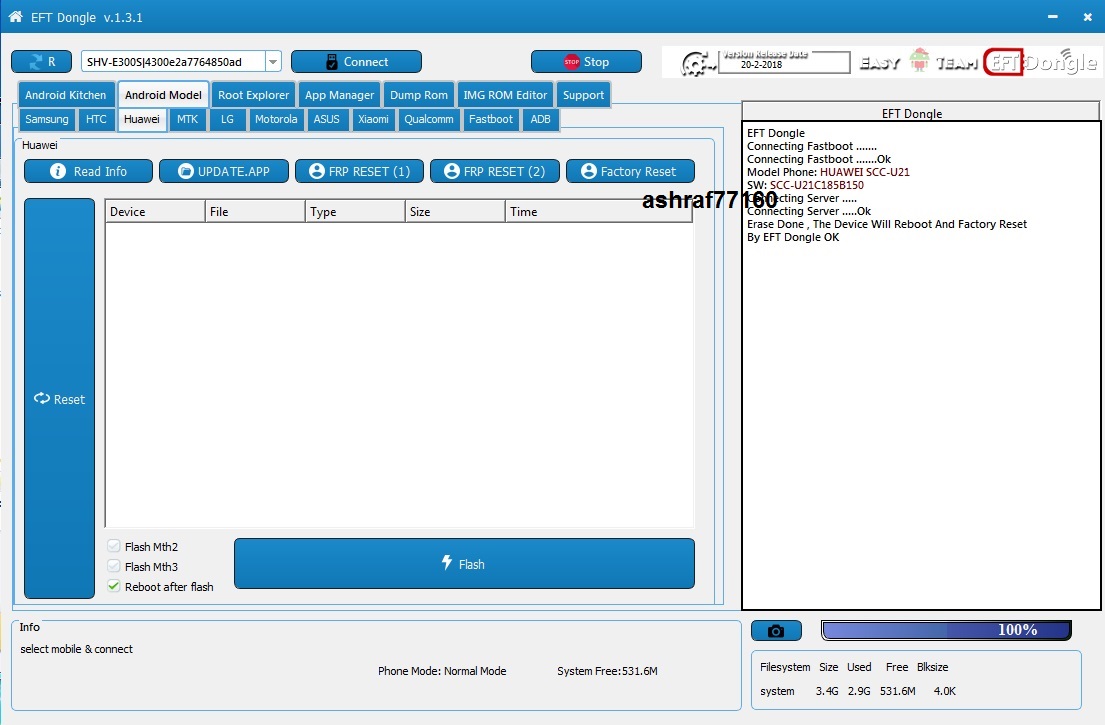Select the ADB tab
The width and height of the screenshot is (1105, 725).
tap(541, 119)
